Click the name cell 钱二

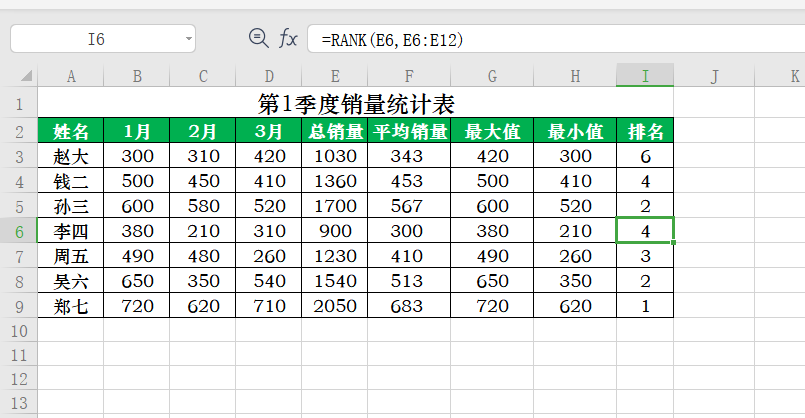click(71, 181)
